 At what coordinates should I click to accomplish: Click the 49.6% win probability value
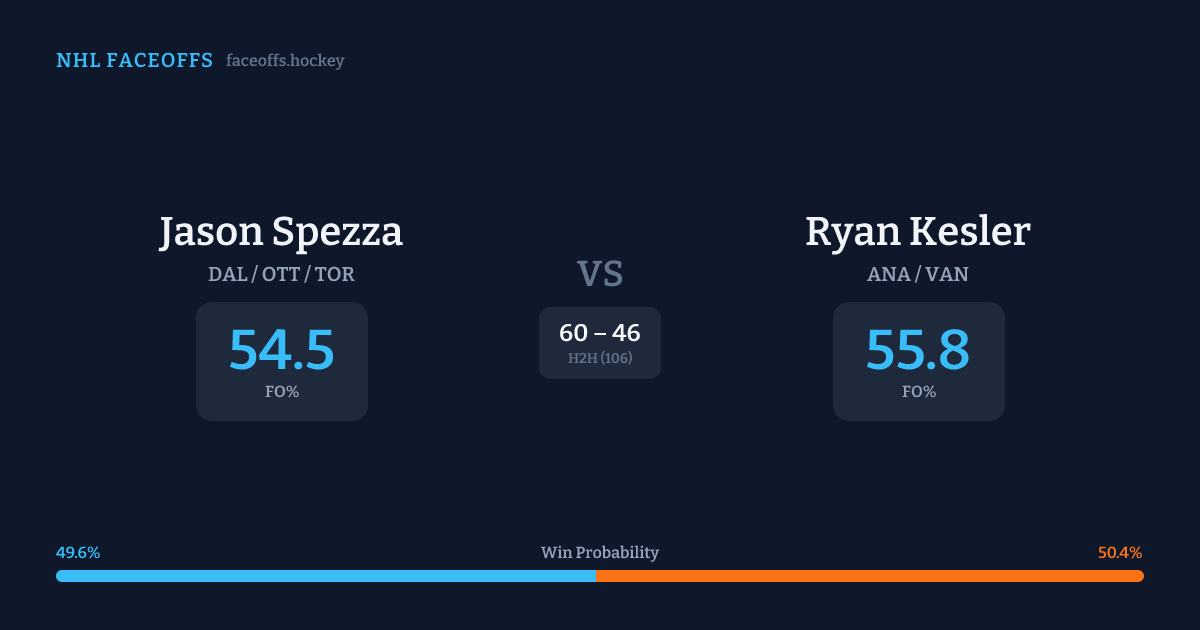click(x=78, y=553)
